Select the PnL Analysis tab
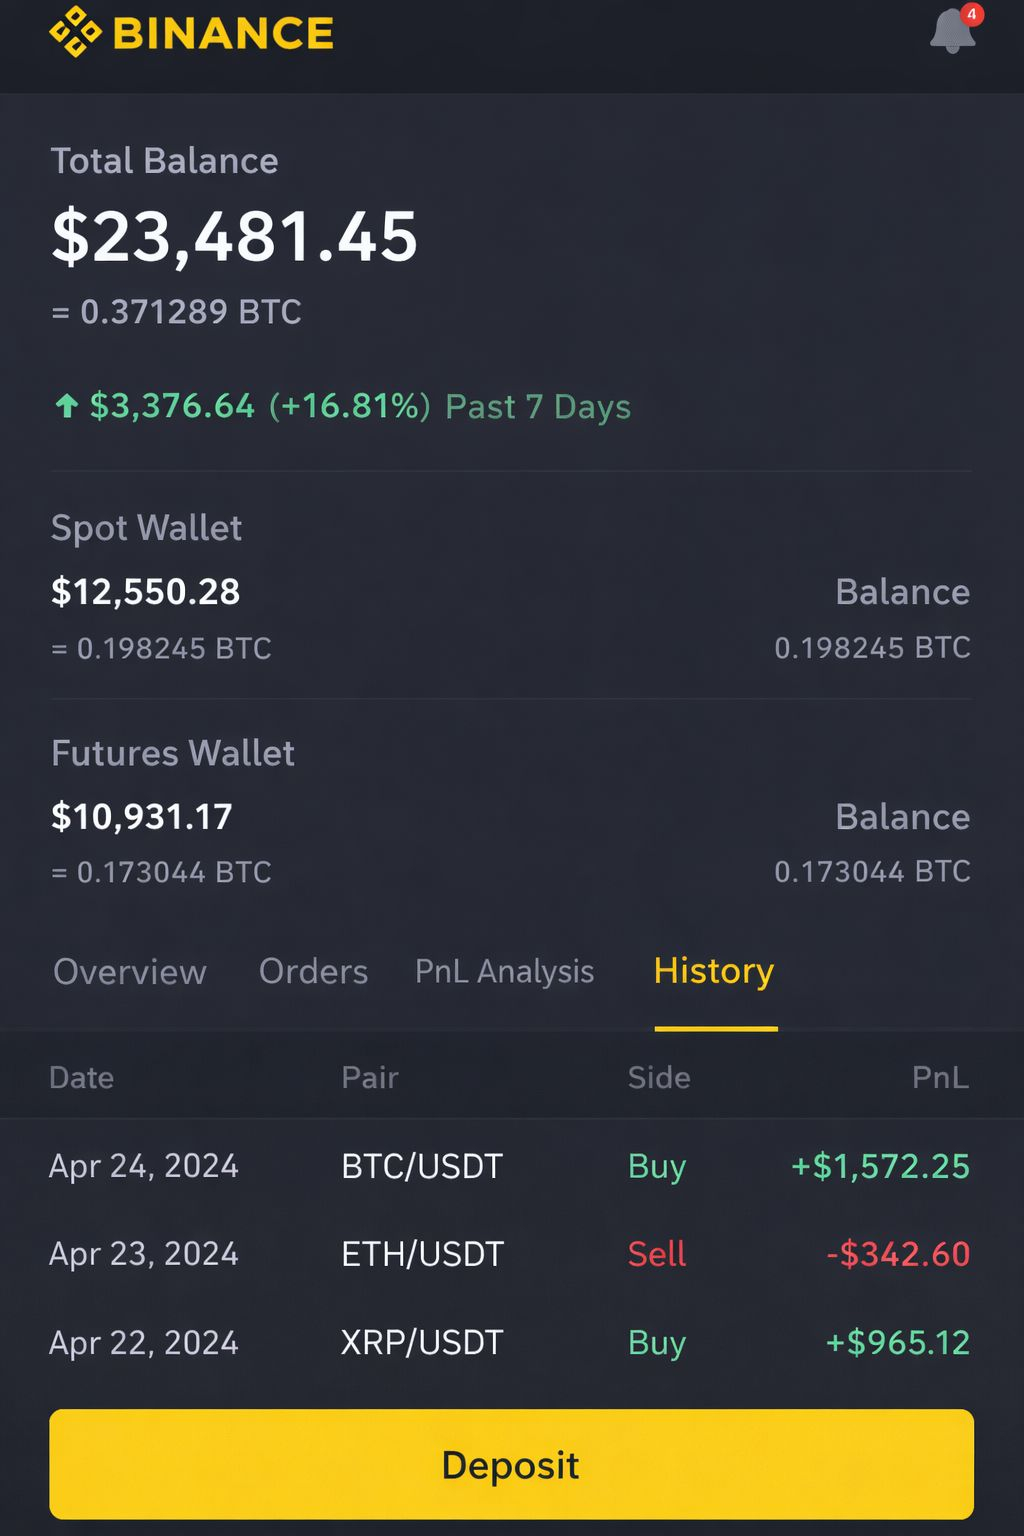The height and width of the screenshot is (1536, 1024). [x=504, y=971]
